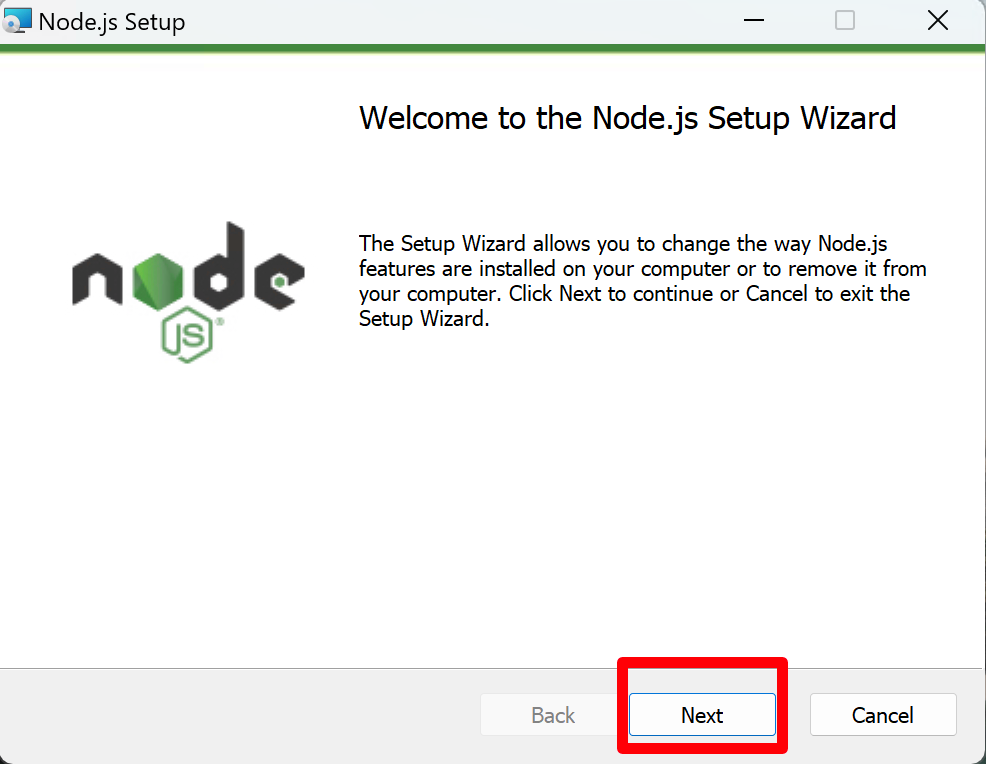The height and width of the screenshot is (764, 986).
Task: Close the Node.js Setup window
Action: pyautogui.click(x=937, y=21)
